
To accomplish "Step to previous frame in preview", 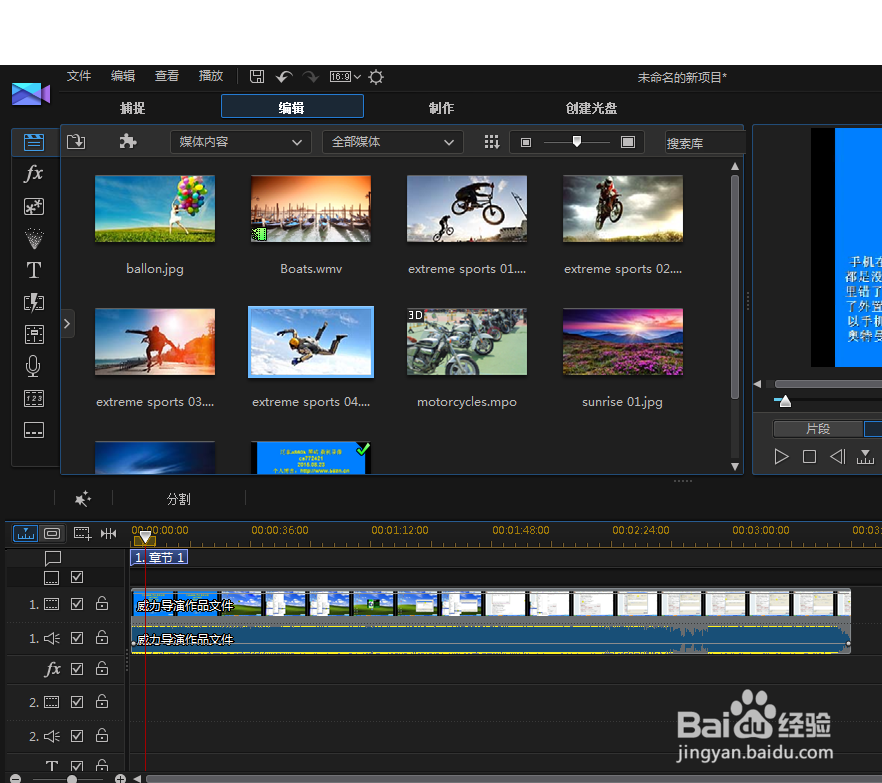I will point(838,457).
